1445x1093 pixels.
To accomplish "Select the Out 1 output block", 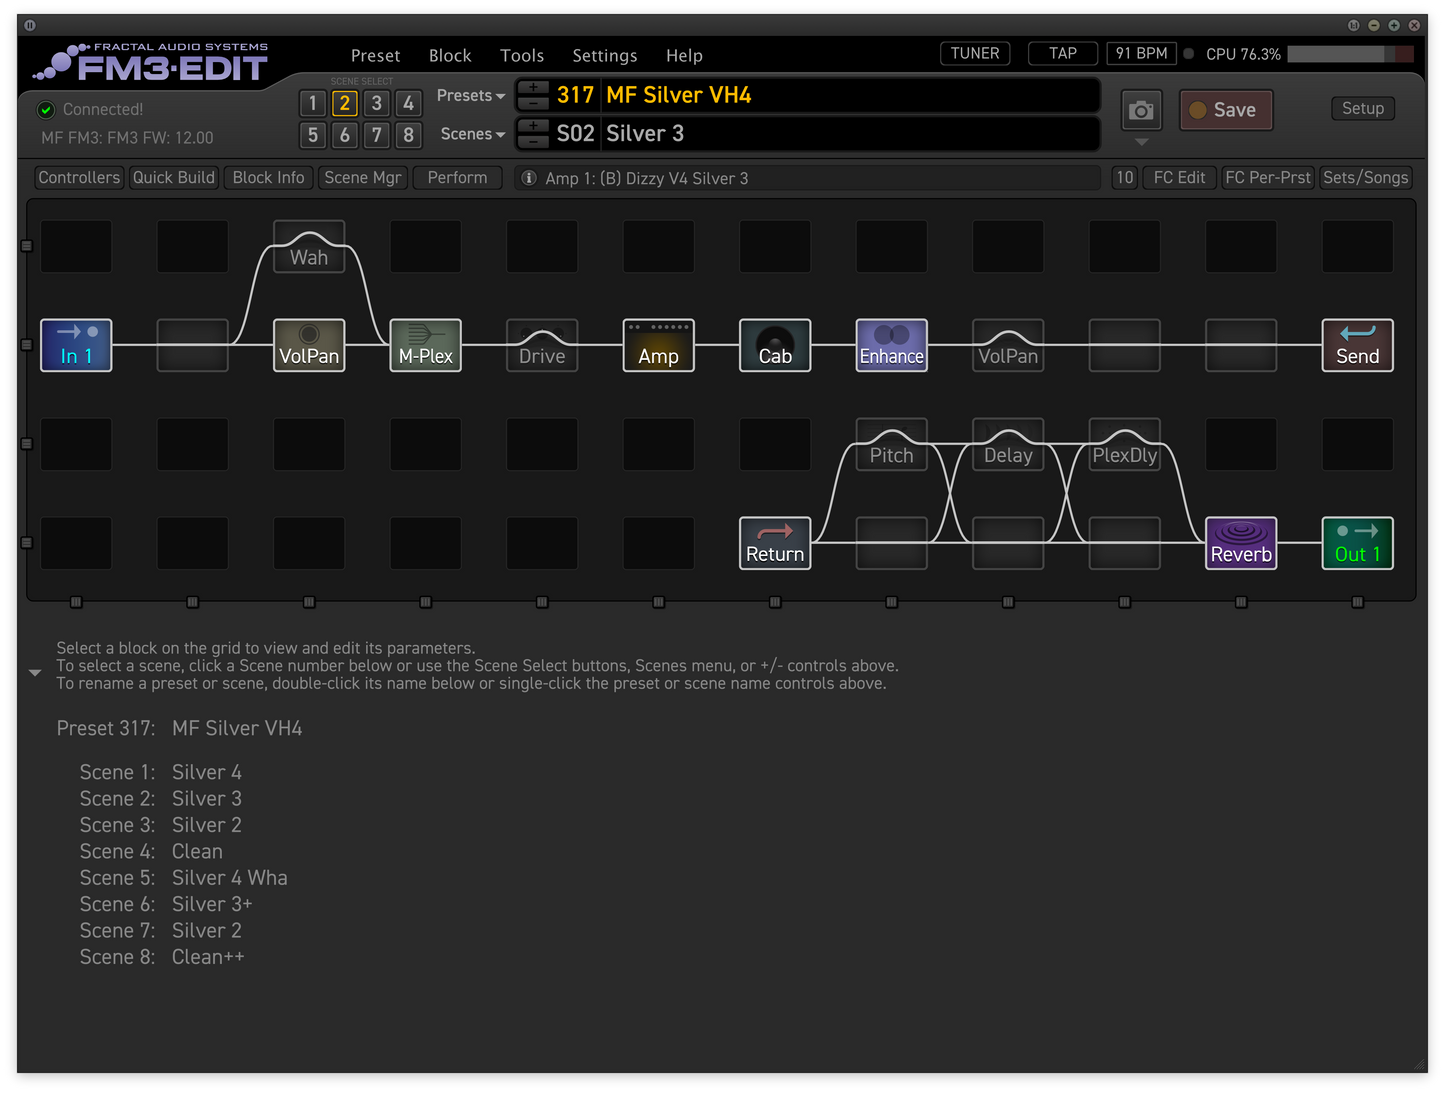I will (x=1358, y=543).
